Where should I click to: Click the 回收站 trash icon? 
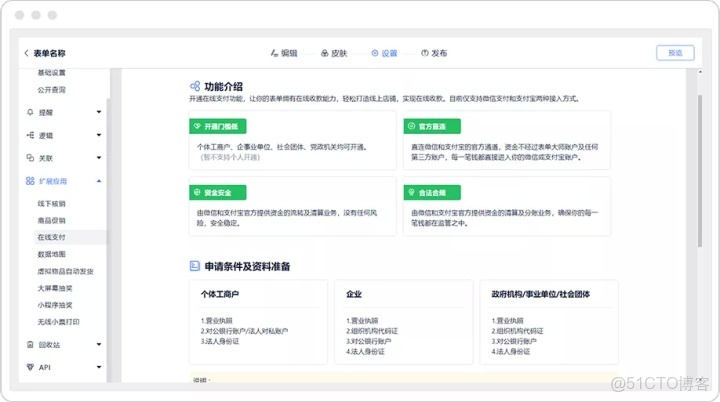click(30, 345)
